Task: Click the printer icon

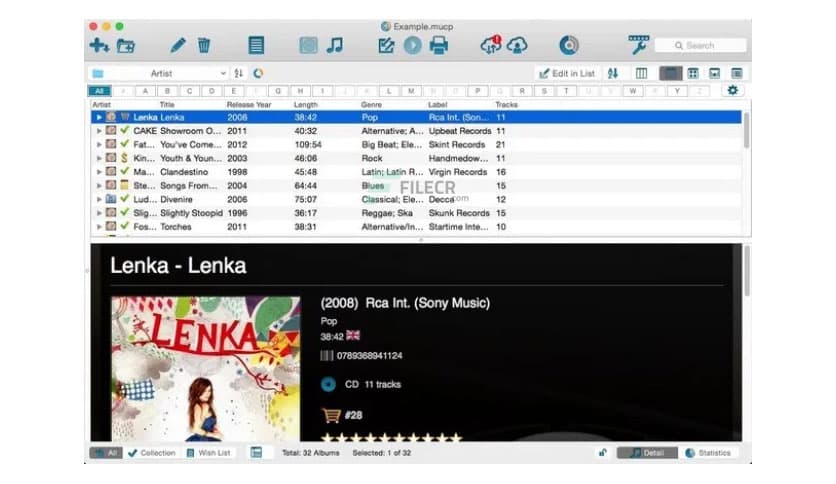Action: coord(439,45)
